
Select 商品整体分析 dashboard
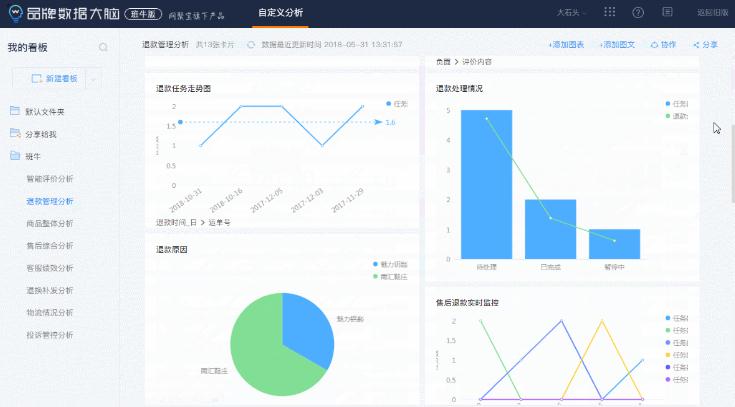(x=50, y=223)
